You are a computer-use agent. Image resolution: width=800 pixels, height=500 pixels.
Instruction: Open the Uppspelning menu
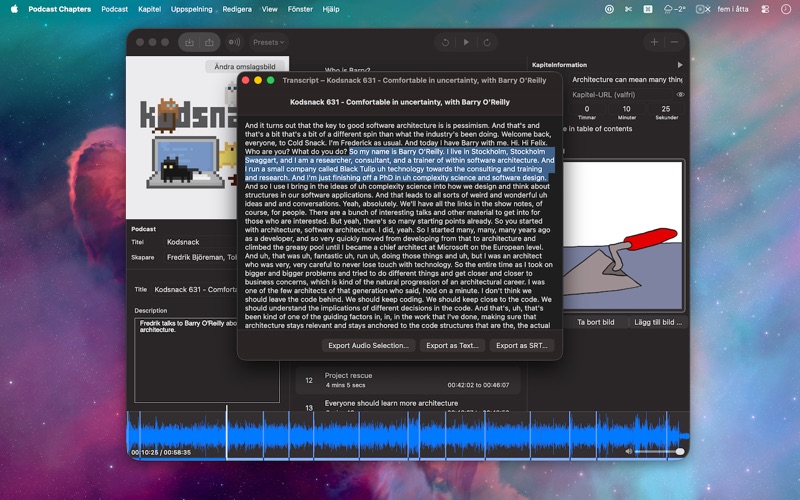pyautogui.click(x=191, y=9)
